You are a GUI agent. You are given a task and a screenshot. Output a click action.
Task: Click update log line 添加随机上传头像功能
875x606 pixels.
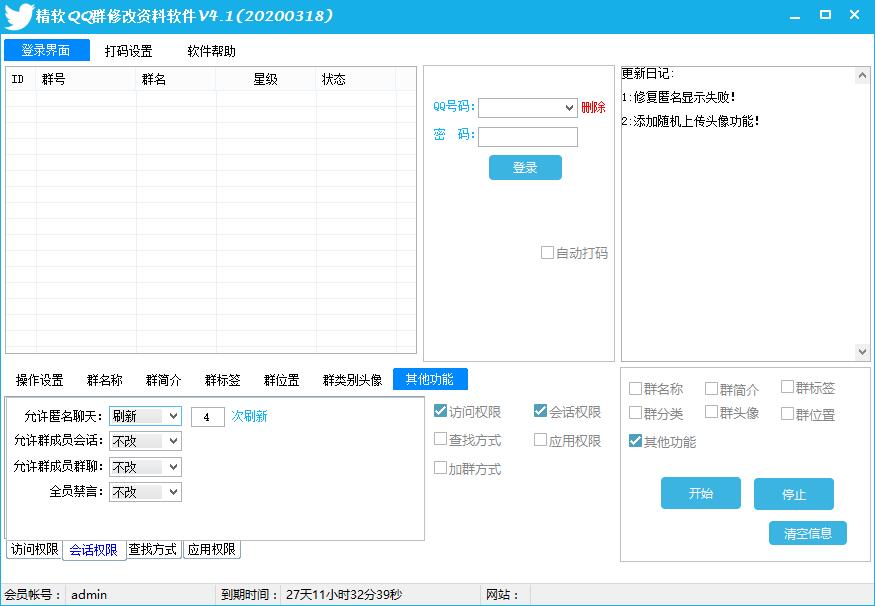click(690, 121)
